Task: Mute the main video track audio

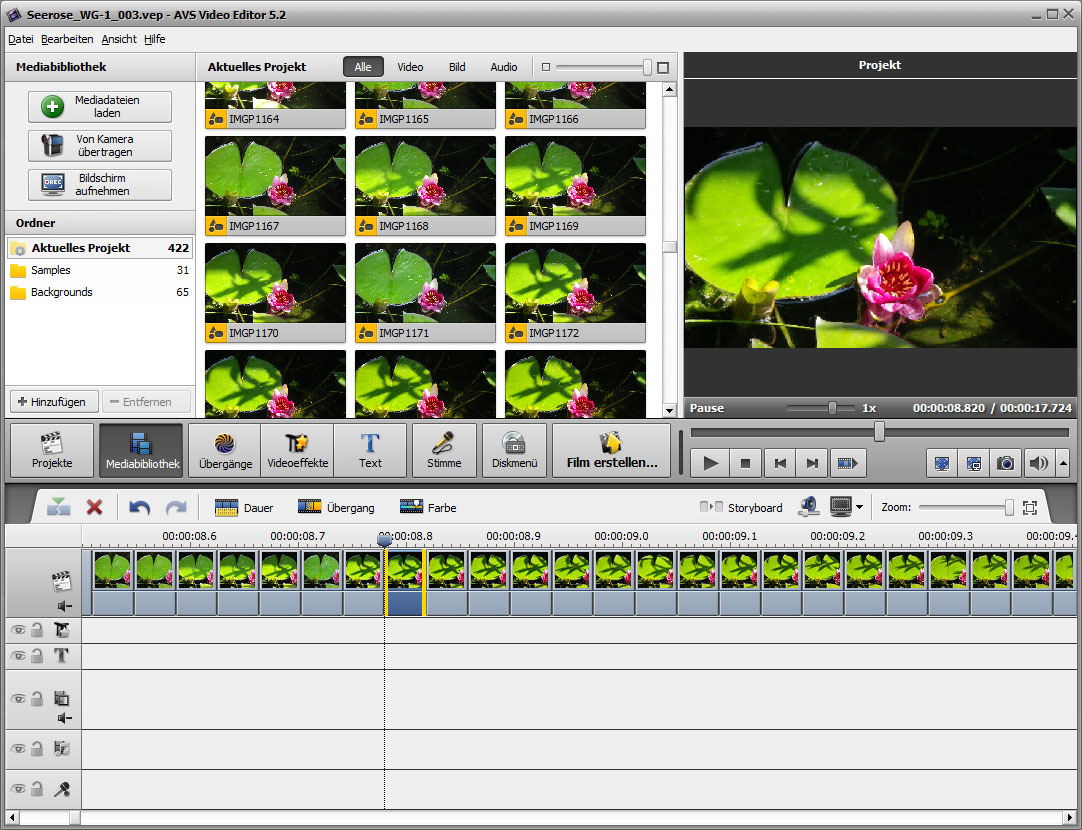Action: 65,605
